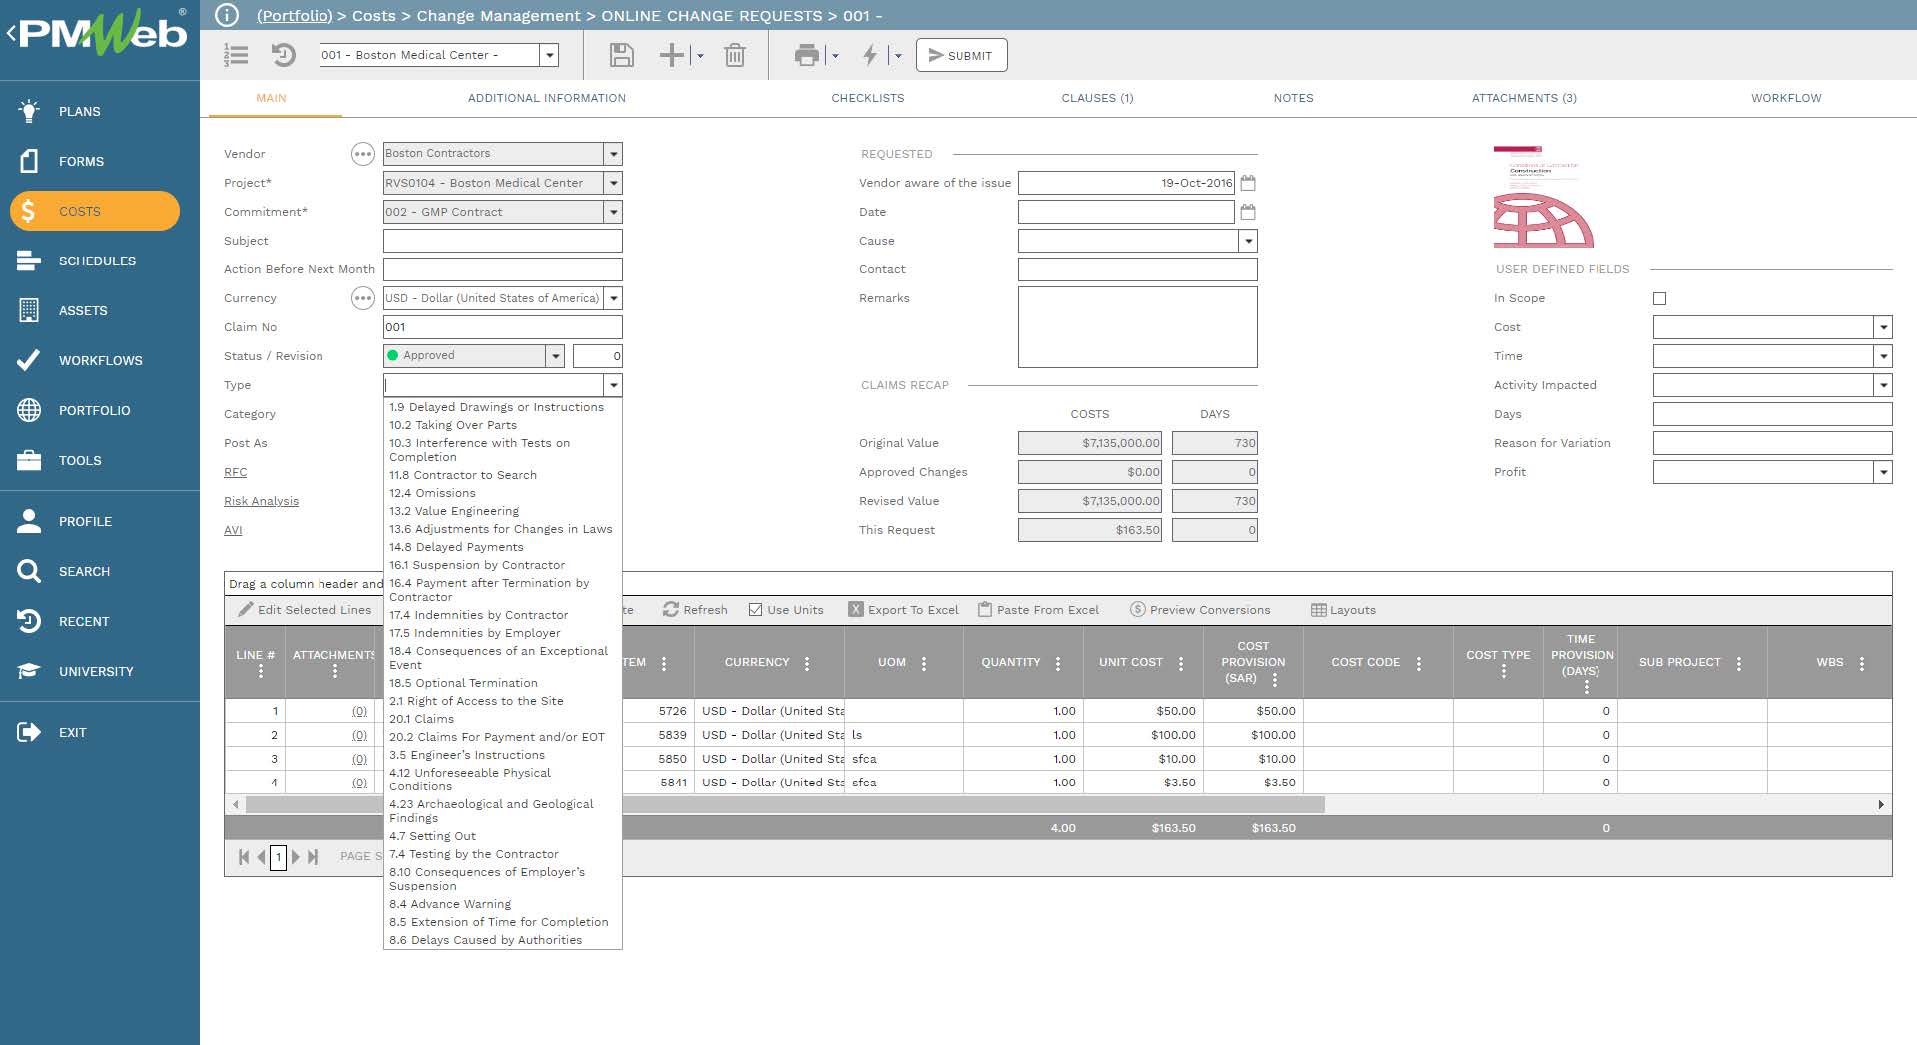Save the record with floppy disk icon

click(x=621, y=55)
